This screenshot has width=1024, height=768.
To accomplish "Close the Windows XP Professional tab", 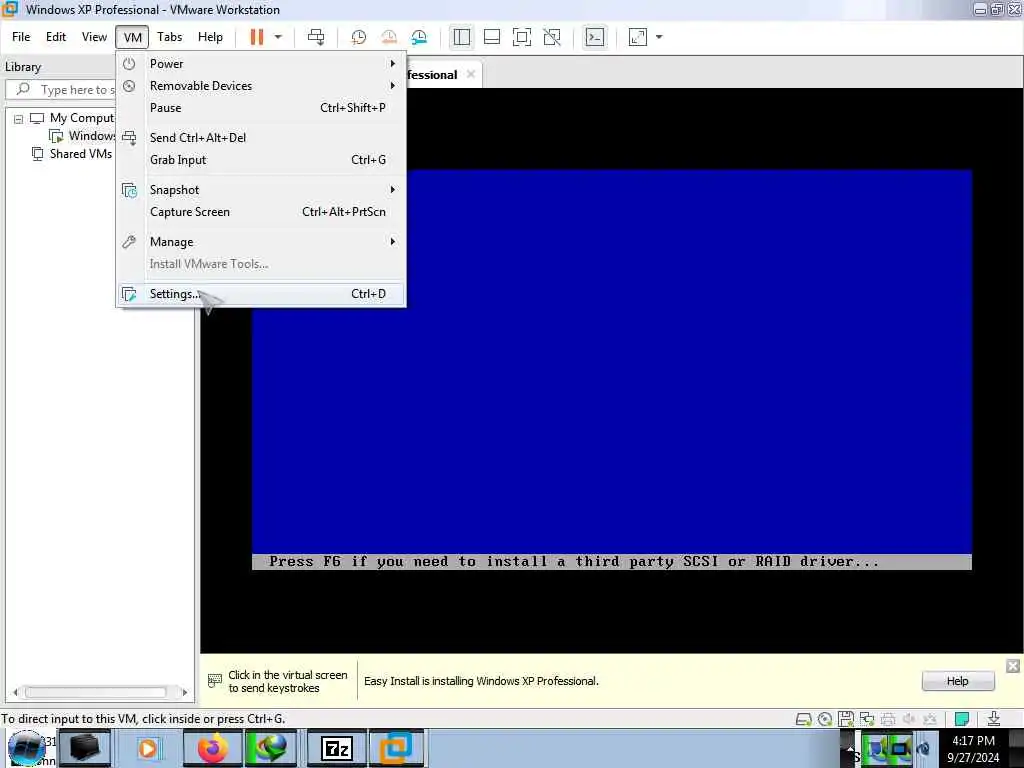I will [x=471, y=74].
